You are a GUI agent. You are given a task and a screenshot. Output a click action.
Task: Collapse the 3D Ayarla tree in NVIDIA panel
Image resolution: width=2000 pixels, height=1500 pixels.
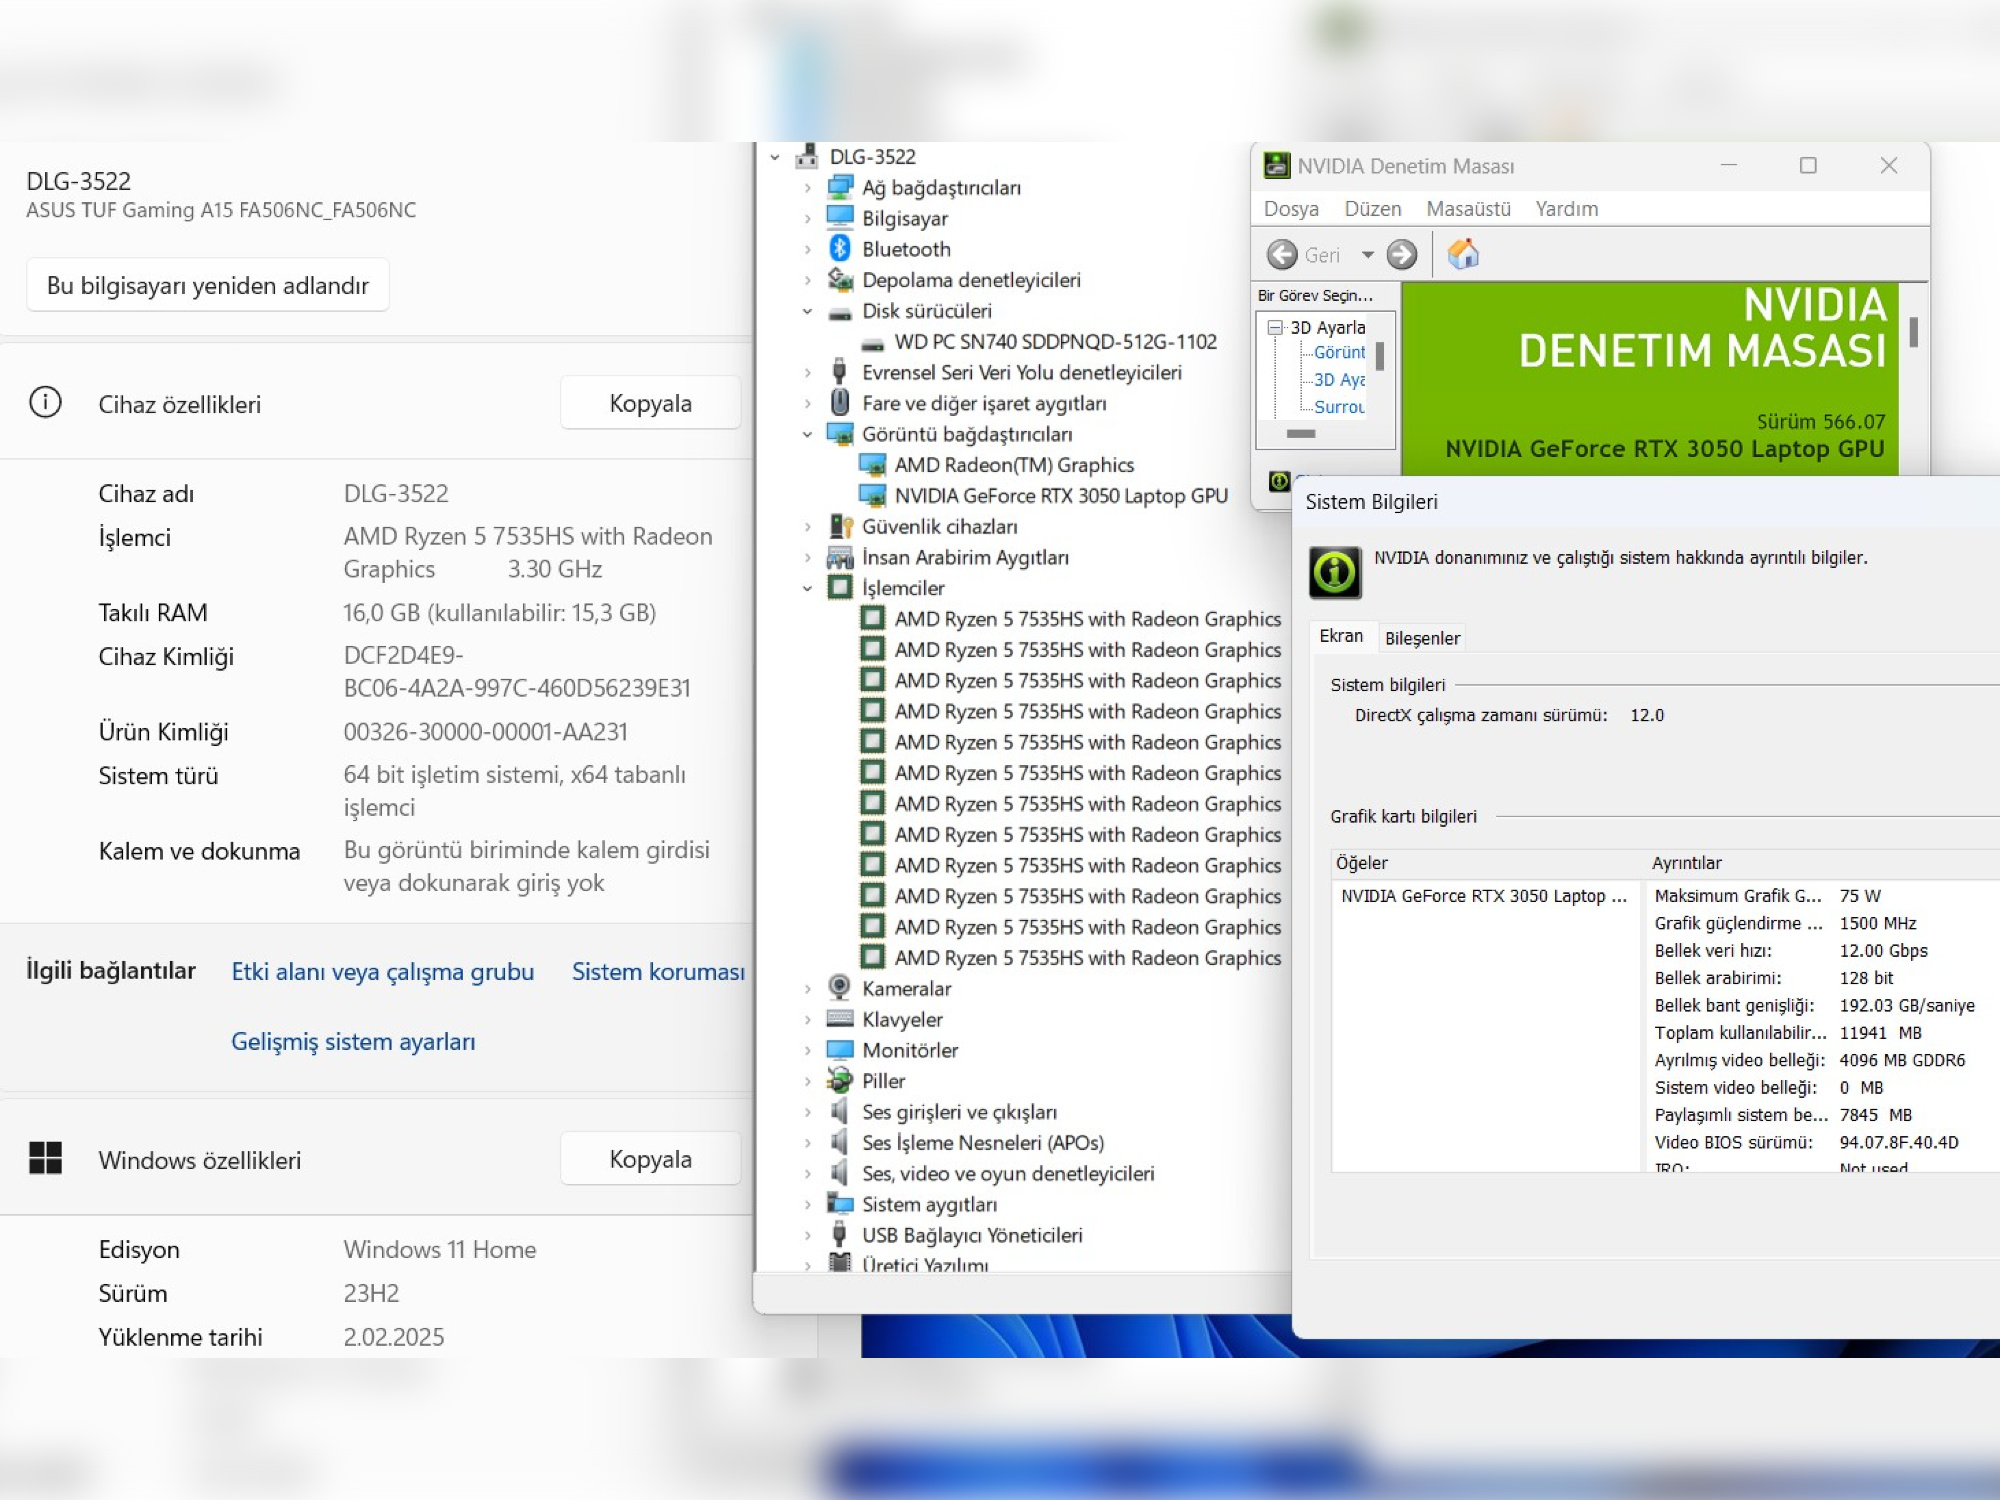pos(1275,327)
